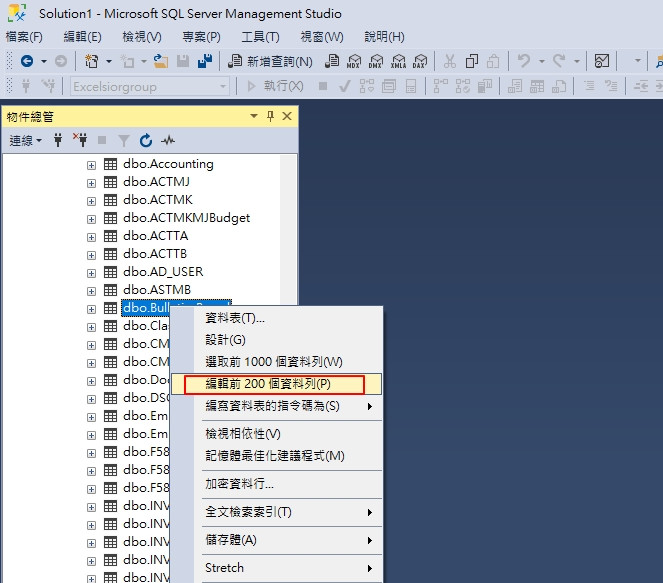Open 儲存體(A) submenu
This screenshot has height=583, width=663.
(277, 540)
